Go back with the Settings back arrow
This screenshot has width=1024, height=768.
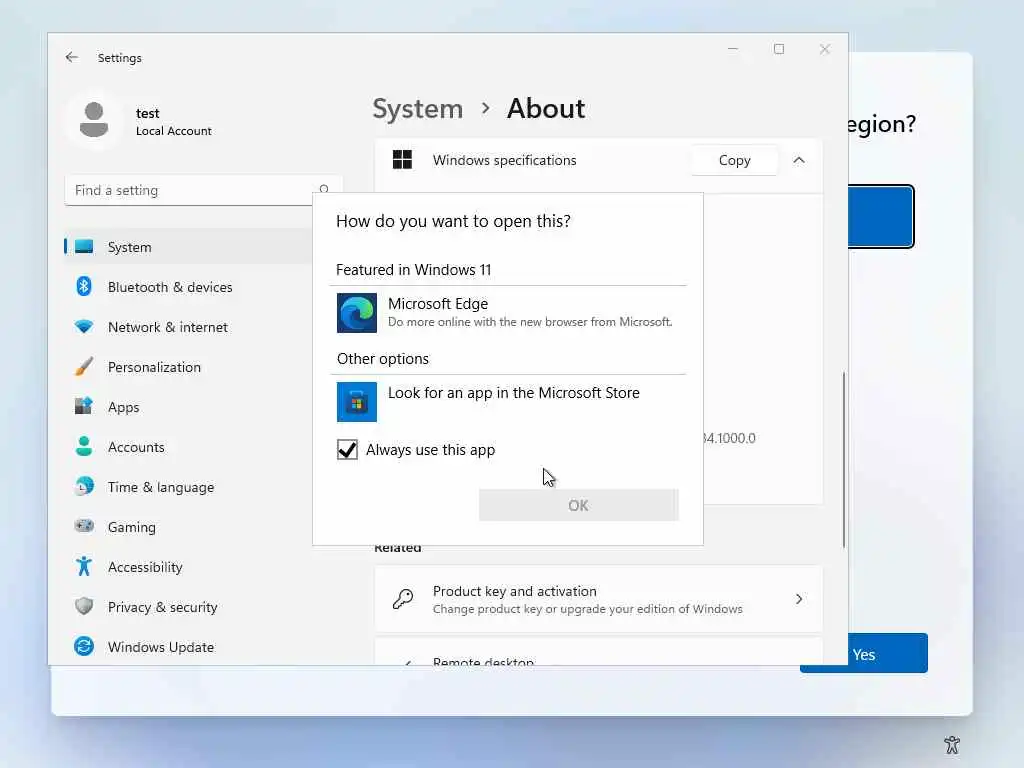tap(72, 57)
